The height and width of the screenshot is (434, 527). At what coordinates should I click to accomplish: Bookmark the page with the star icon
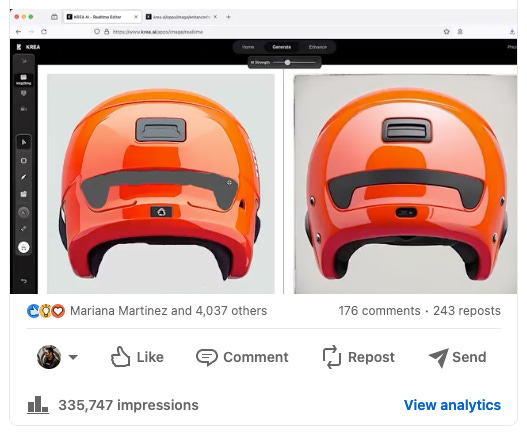[446, 32]
